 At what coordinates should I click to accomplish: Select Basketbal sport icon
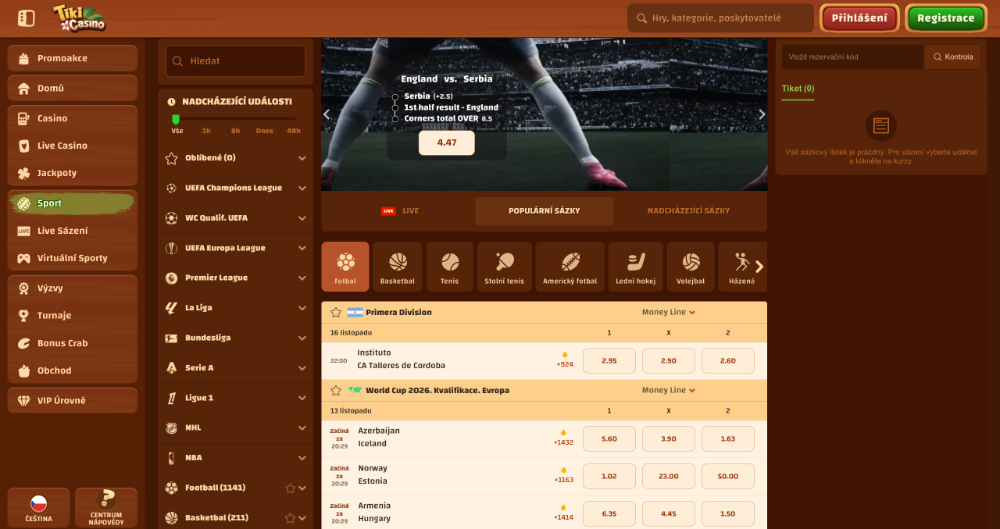click(397, 267)
